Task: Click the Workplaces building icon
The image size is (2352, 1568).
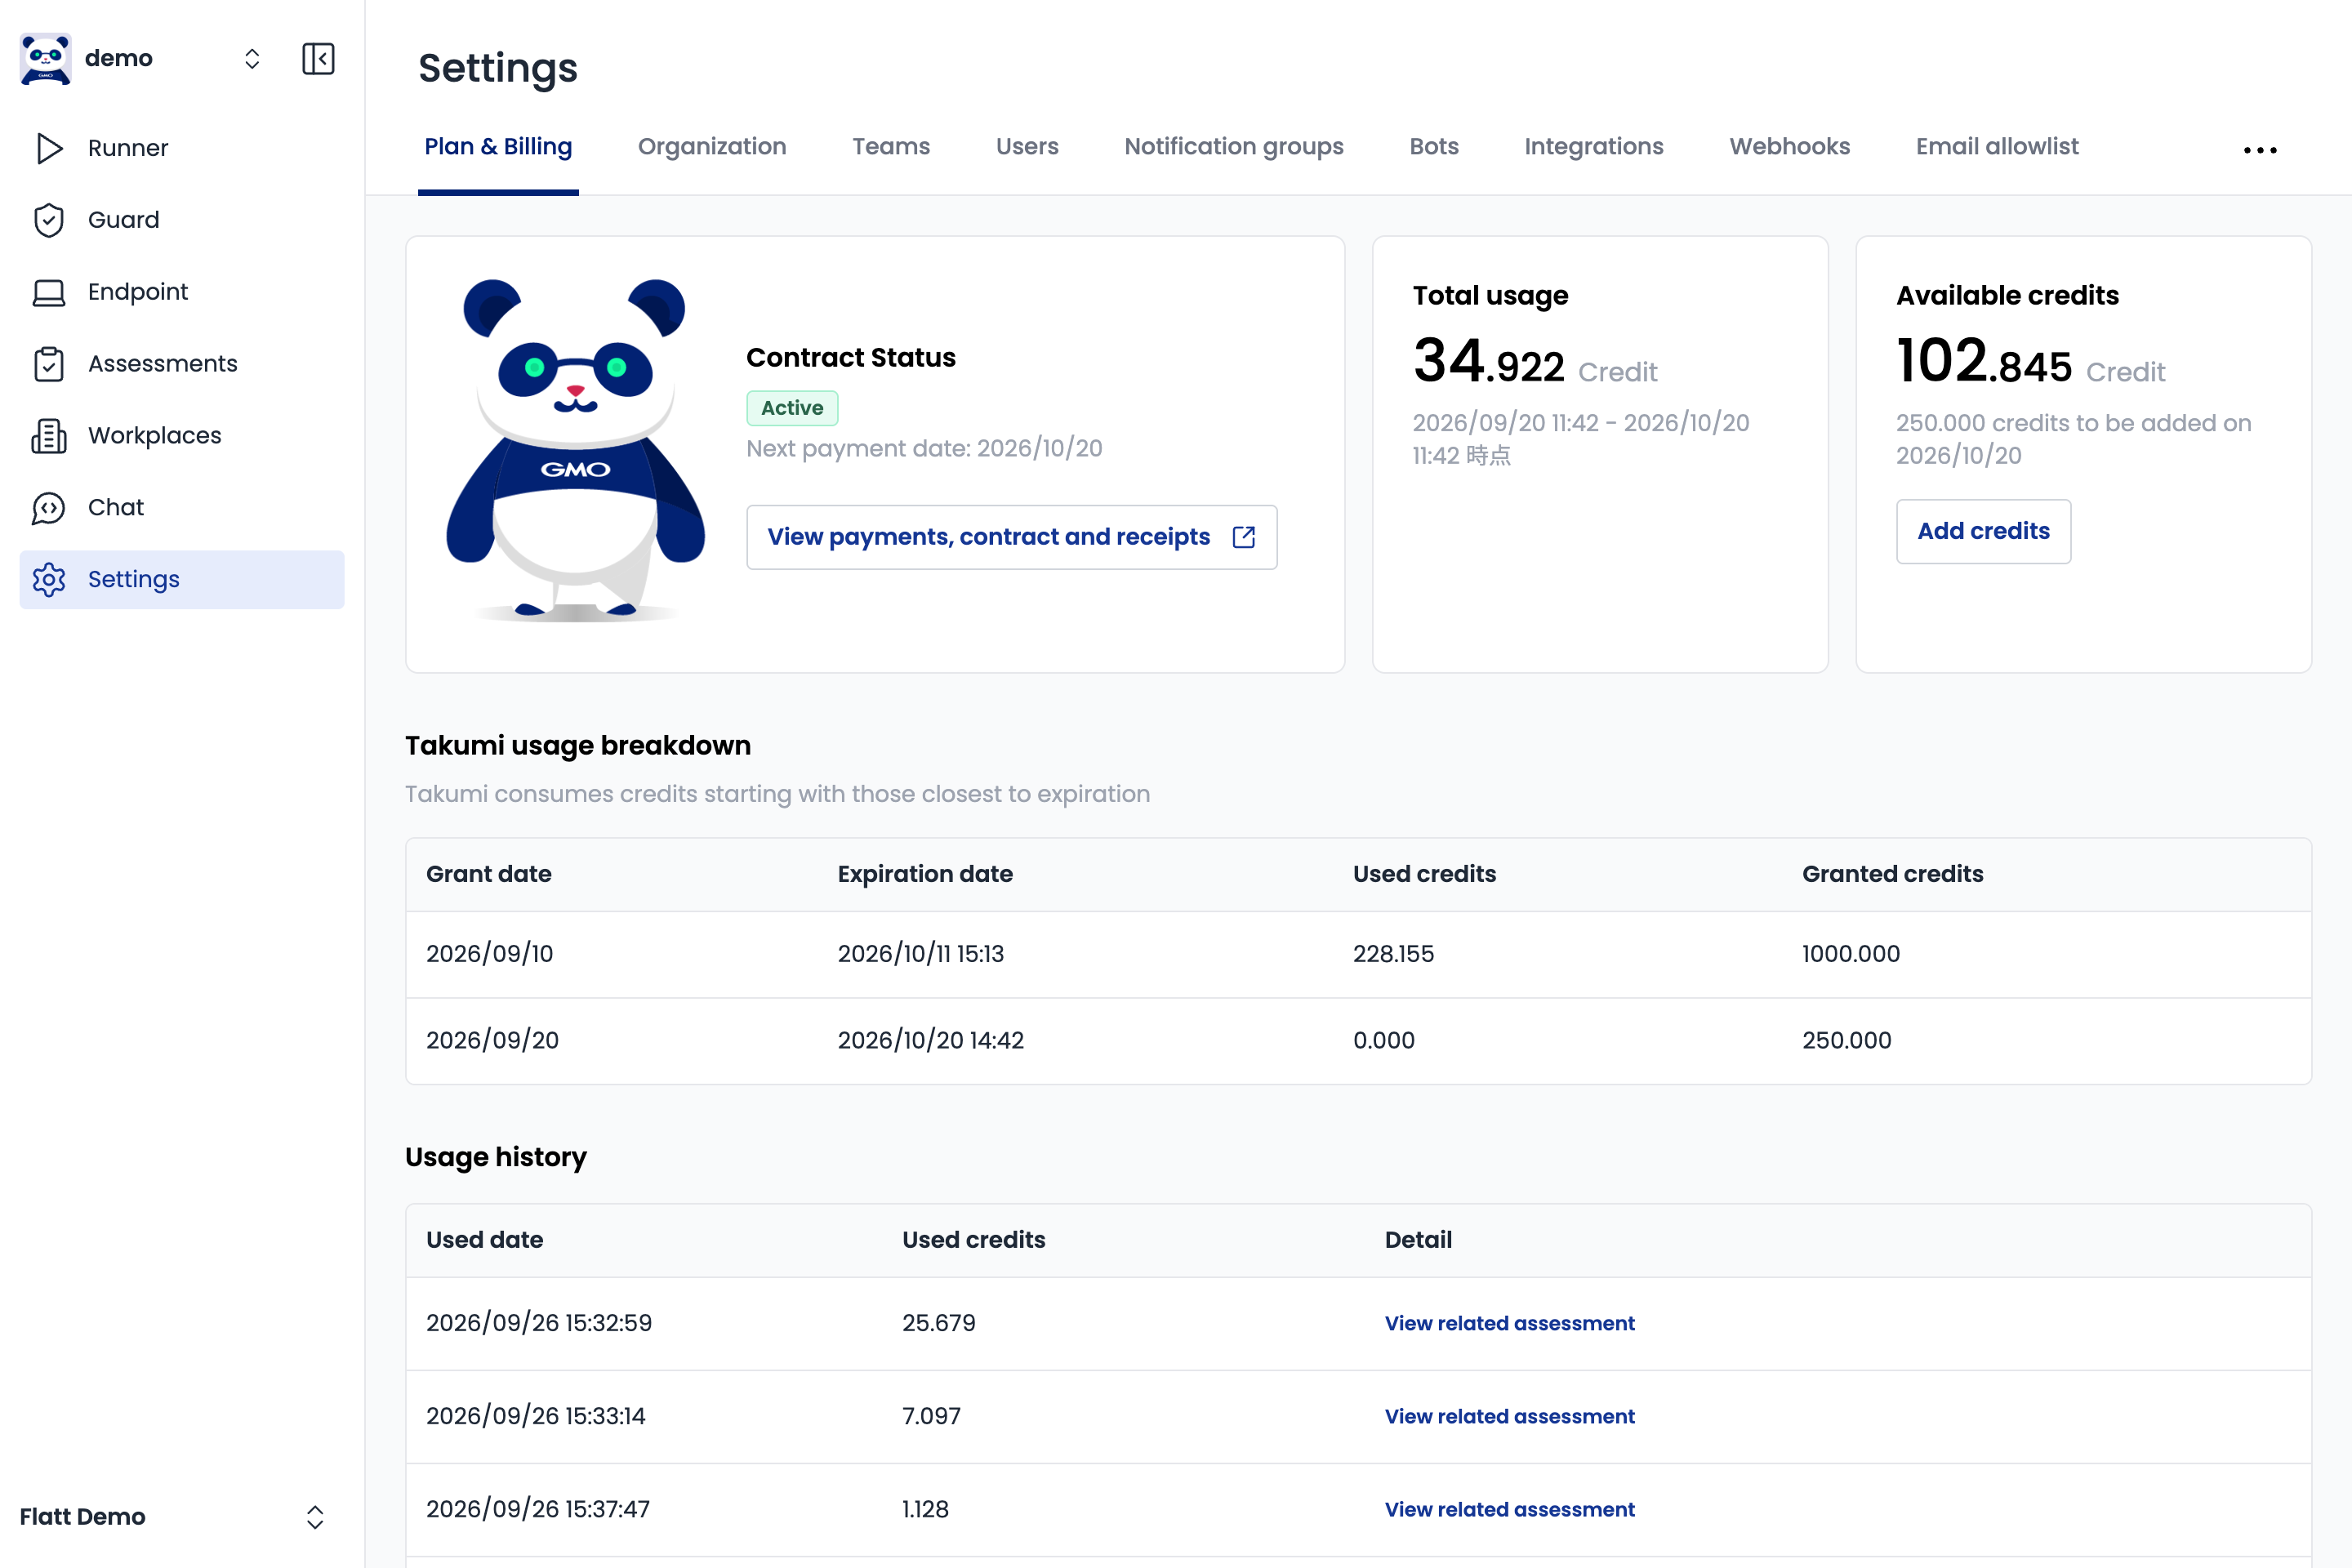Action: click(x=49, y=436)
